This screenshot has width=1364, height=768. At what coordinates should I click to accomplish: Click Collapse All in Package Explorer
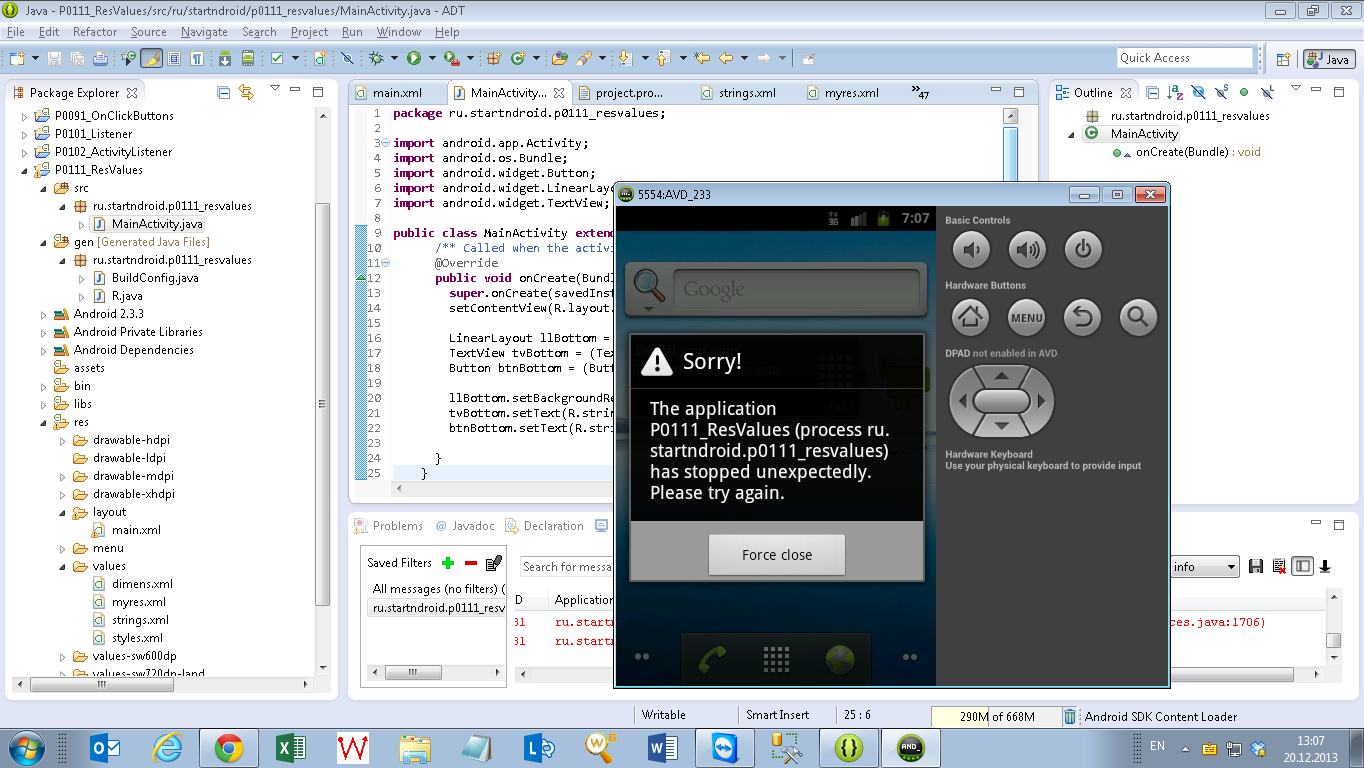coord(224,92)
